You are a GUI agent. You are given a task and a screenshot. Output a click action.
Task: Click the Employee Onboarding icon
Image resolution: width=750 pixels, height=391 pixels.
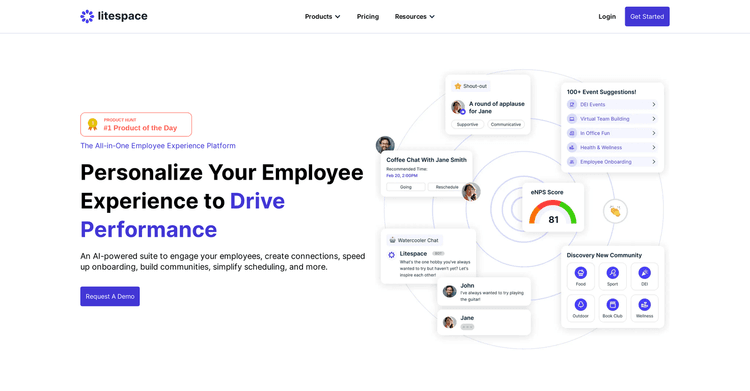[572, 162]
